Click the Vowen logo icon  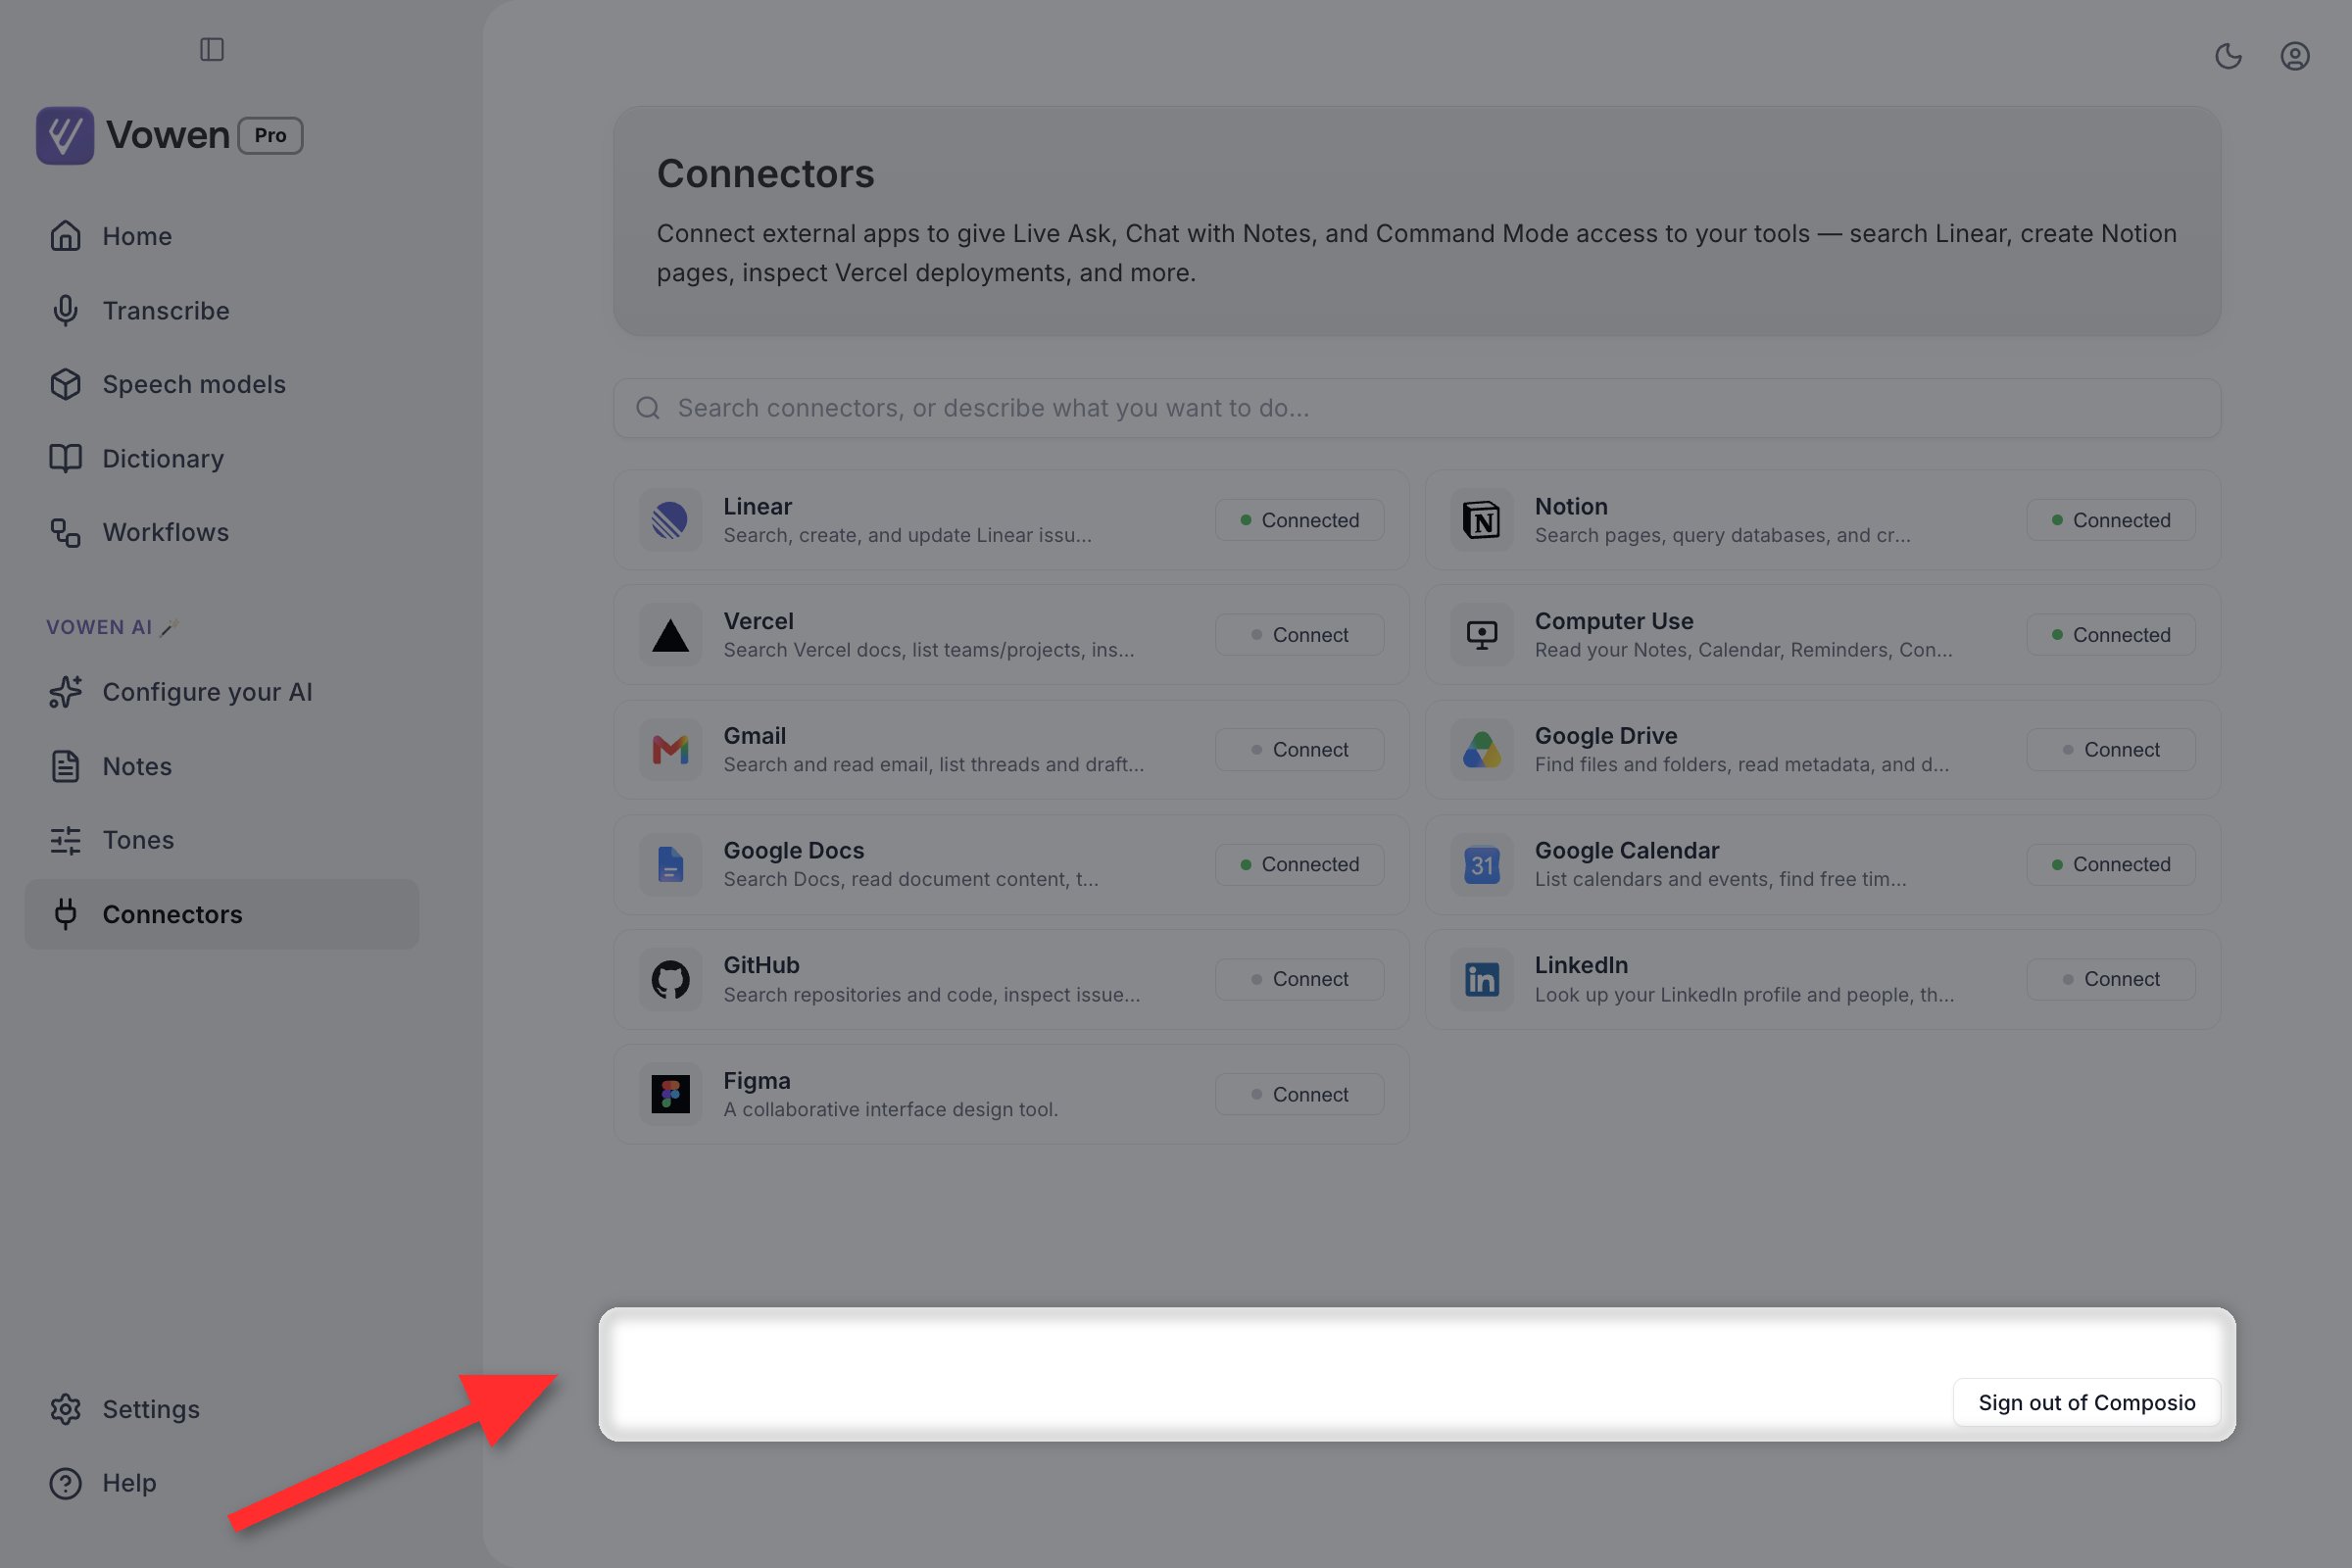pyautogui.click(x=65, y=135)
